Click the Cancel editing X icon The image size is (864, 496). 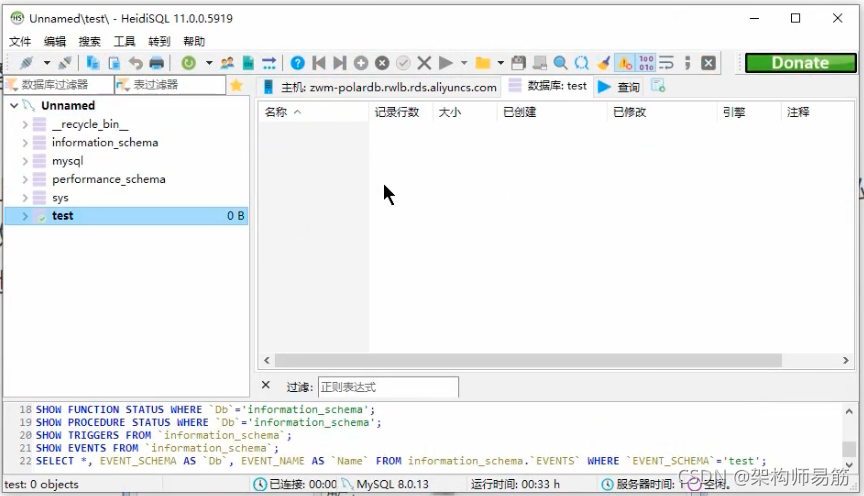click(424, 63)
